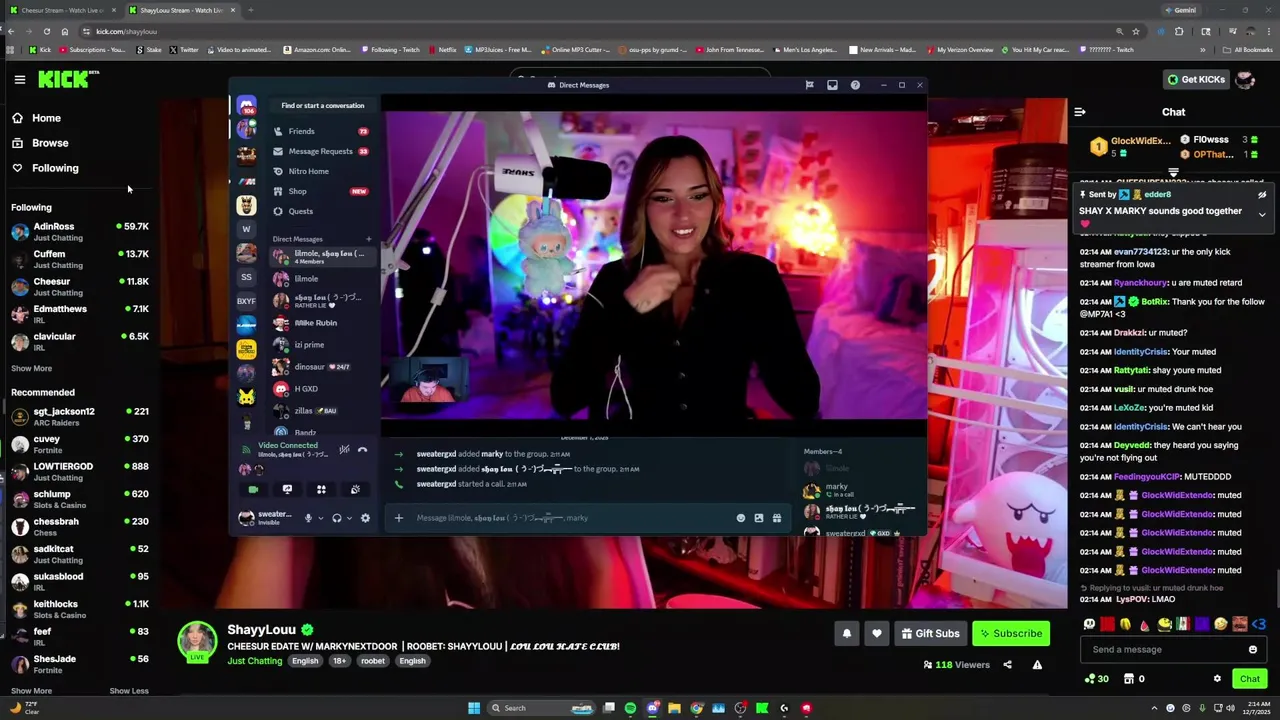The width and height of the screenshot is (1280, 720).
Task: Follow ShayyLouu with heart button
Action: pyautogui.click(x=876, y=633)
